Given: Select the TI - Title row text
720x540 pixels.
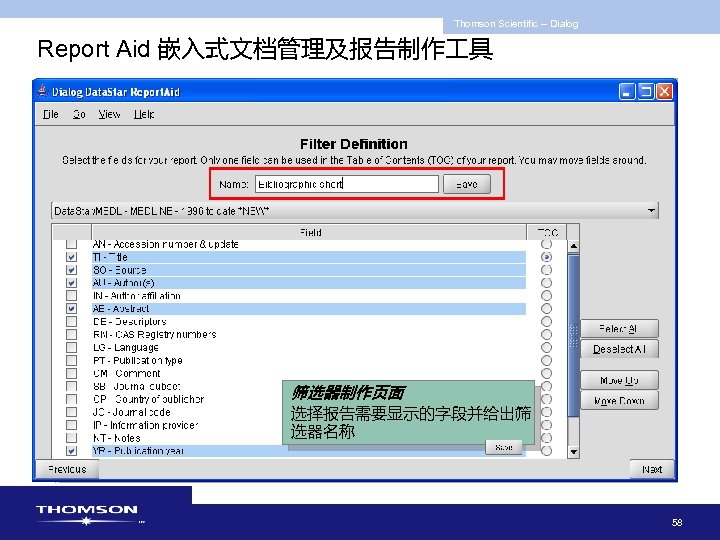Looking at the screenshot, I should pos(110,257).
